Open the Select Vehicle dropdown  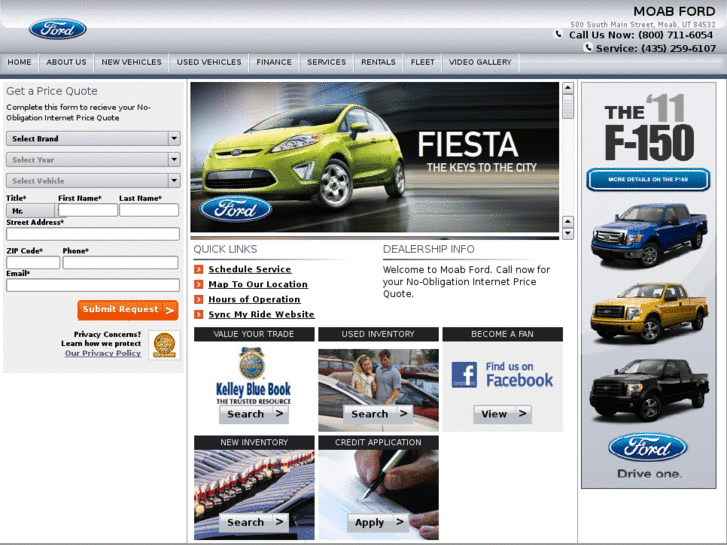[x=93, y=180]
